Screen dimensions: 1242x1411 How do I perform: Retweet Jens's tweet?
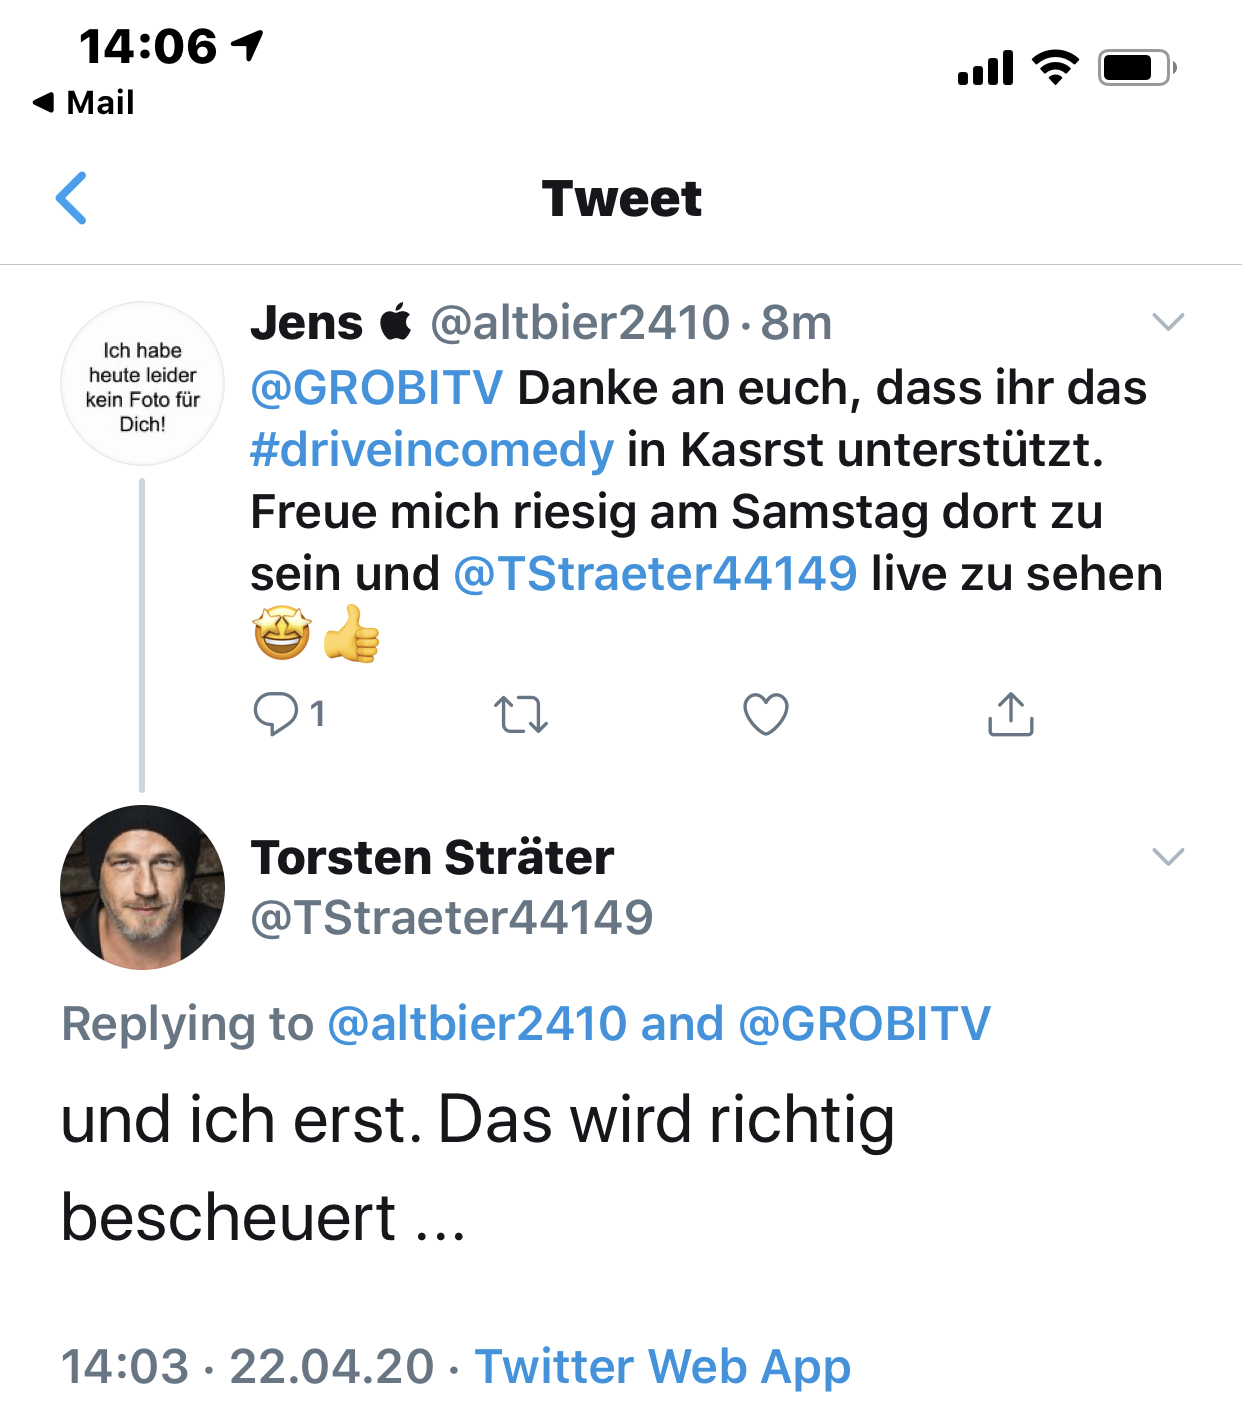[x=521, y=715]
